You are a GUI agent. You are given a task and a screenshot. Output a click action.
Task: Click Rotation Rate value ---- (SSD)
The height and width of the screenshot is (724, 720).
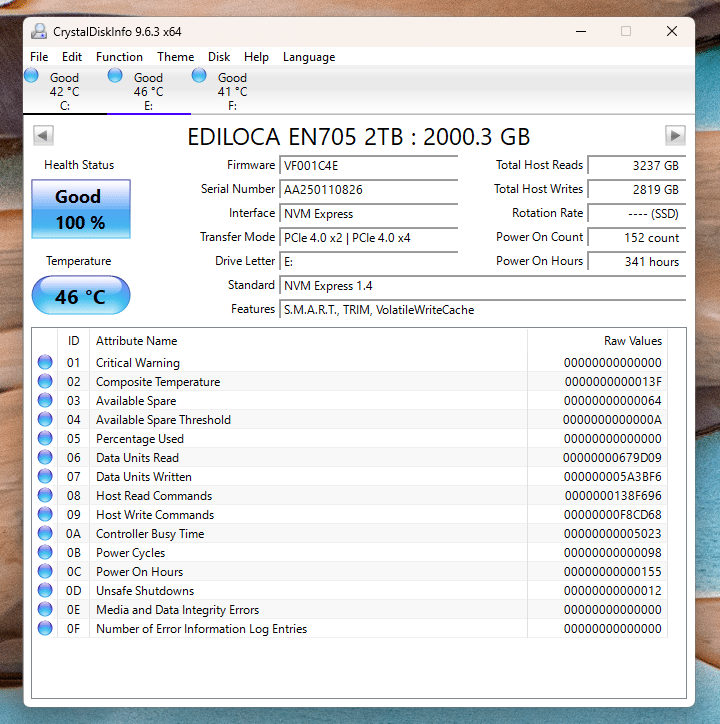[x=636, y=213]
